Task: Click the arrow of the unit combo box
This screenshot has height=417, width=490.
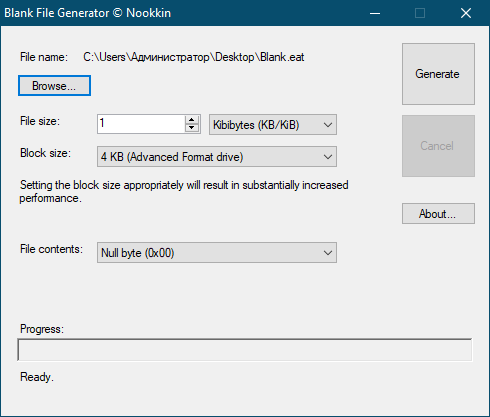Action: [328, 125]
